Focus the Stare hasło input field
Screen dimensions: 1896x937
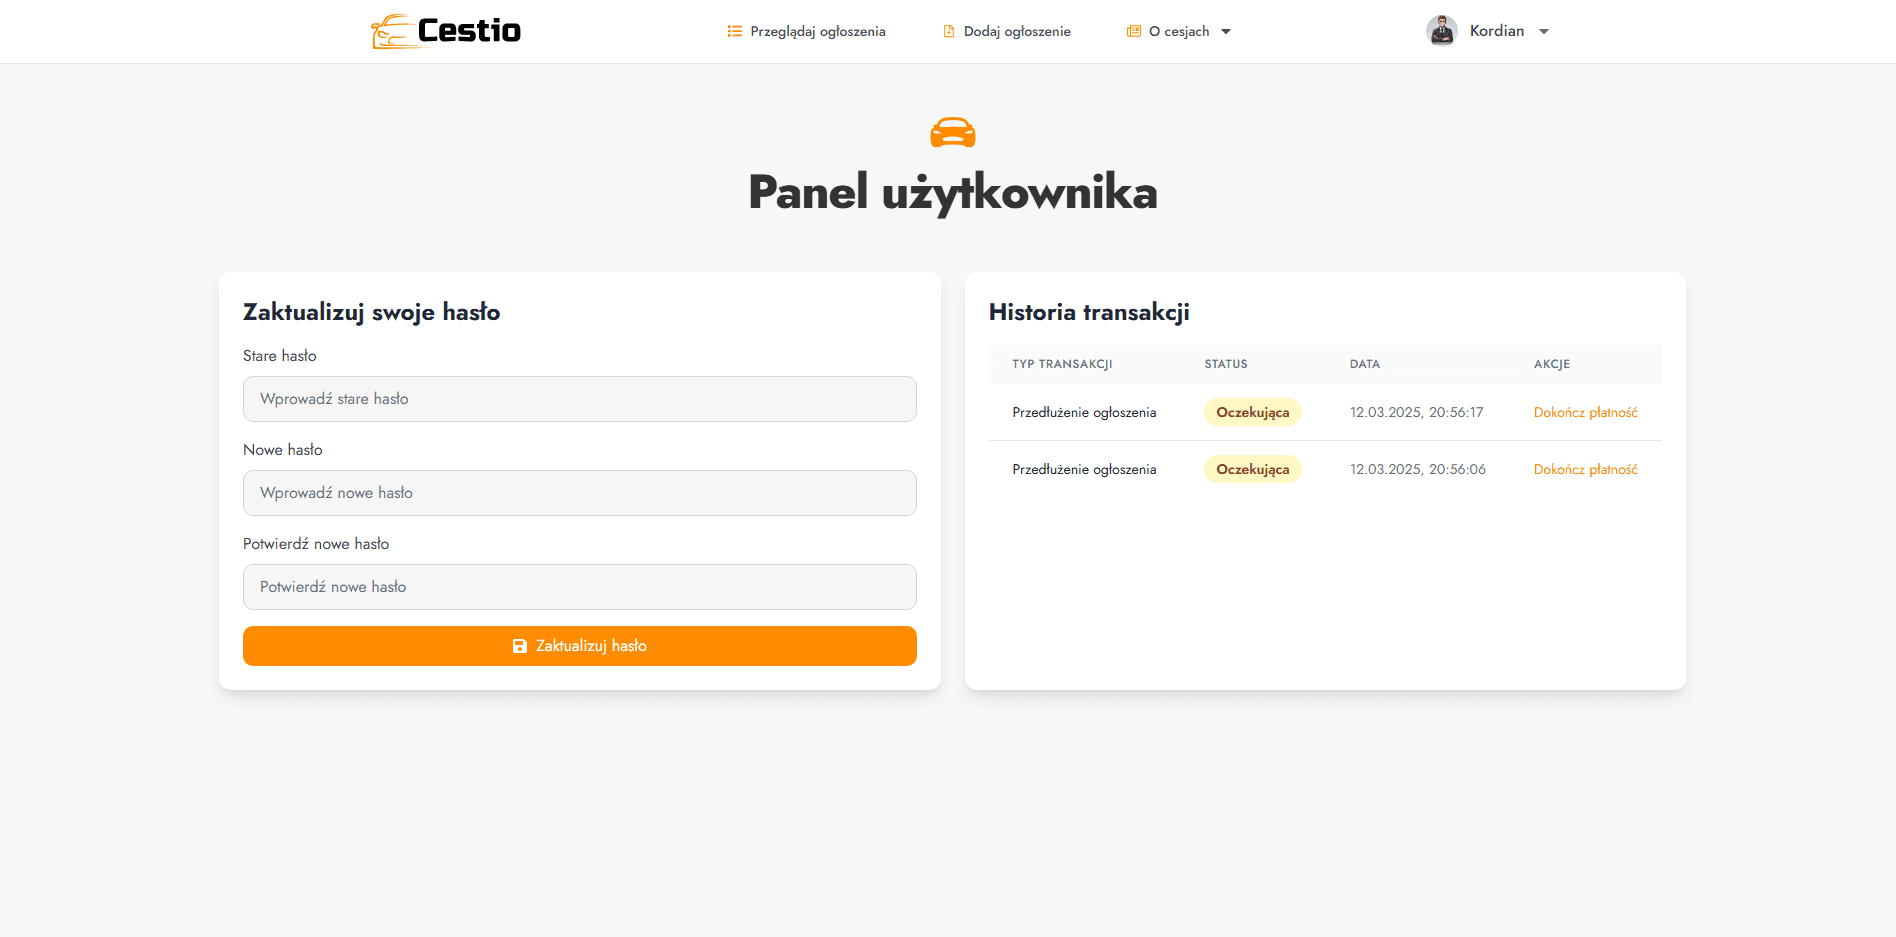point(579,399)
